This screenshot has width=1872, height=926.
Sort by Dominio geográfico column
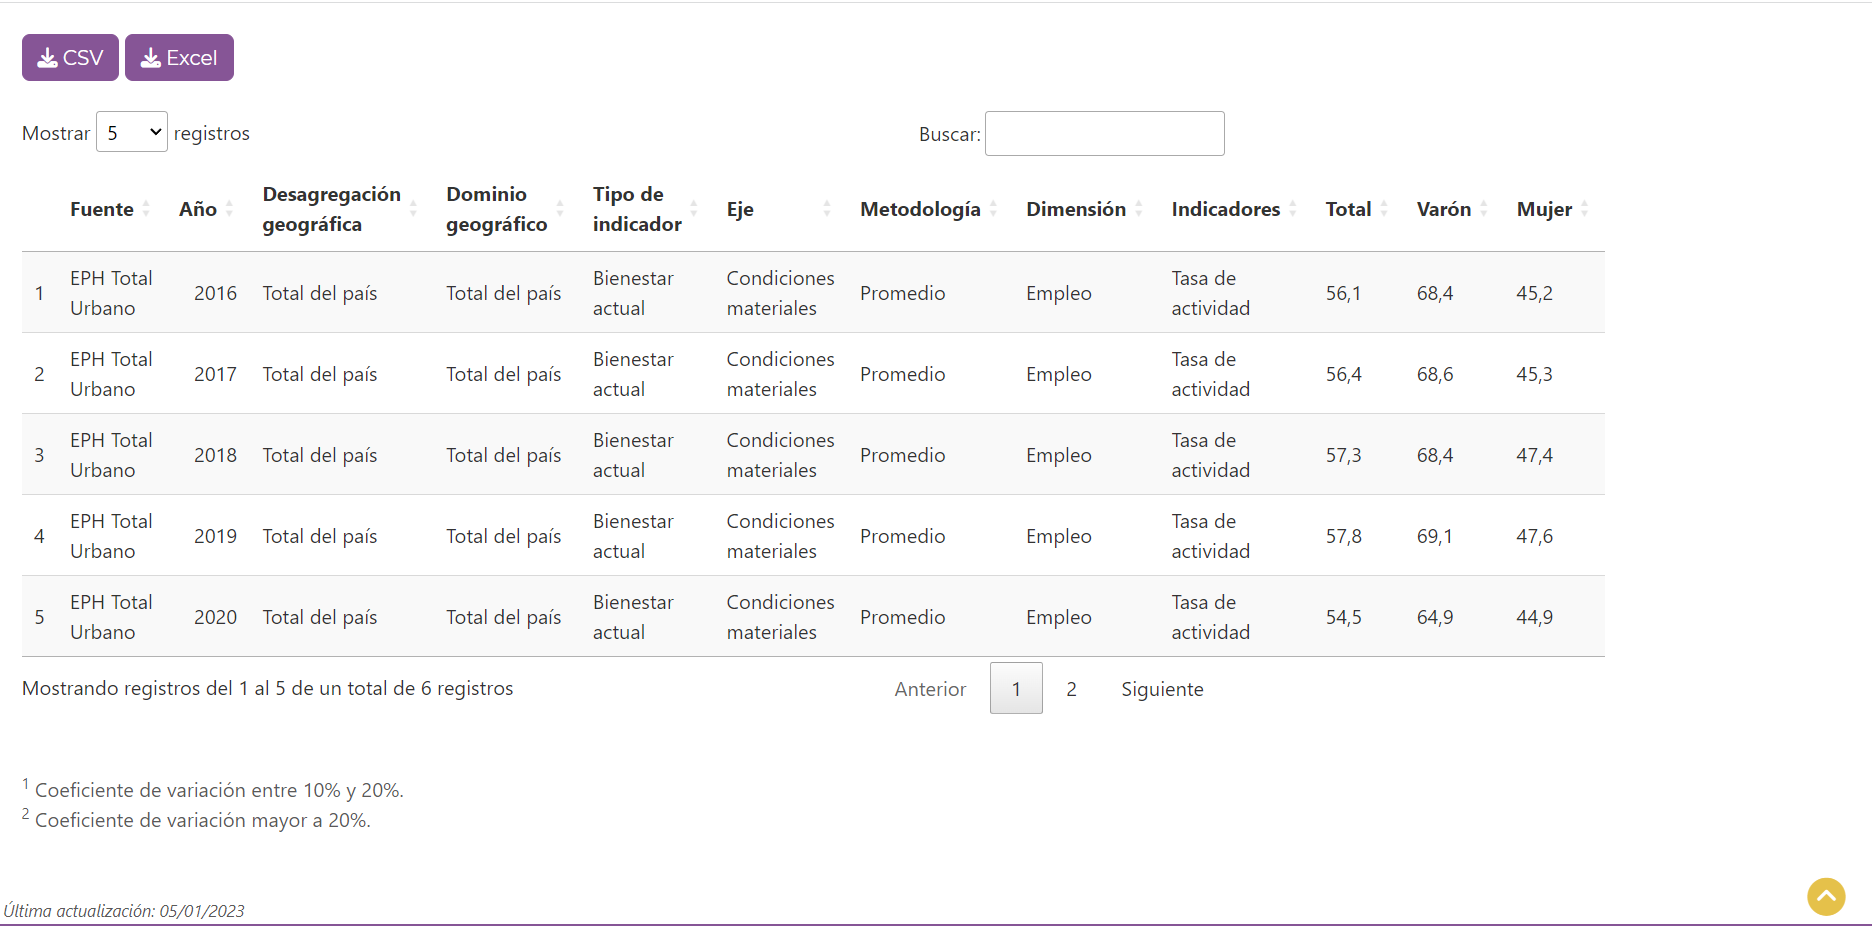click(496, 209)
